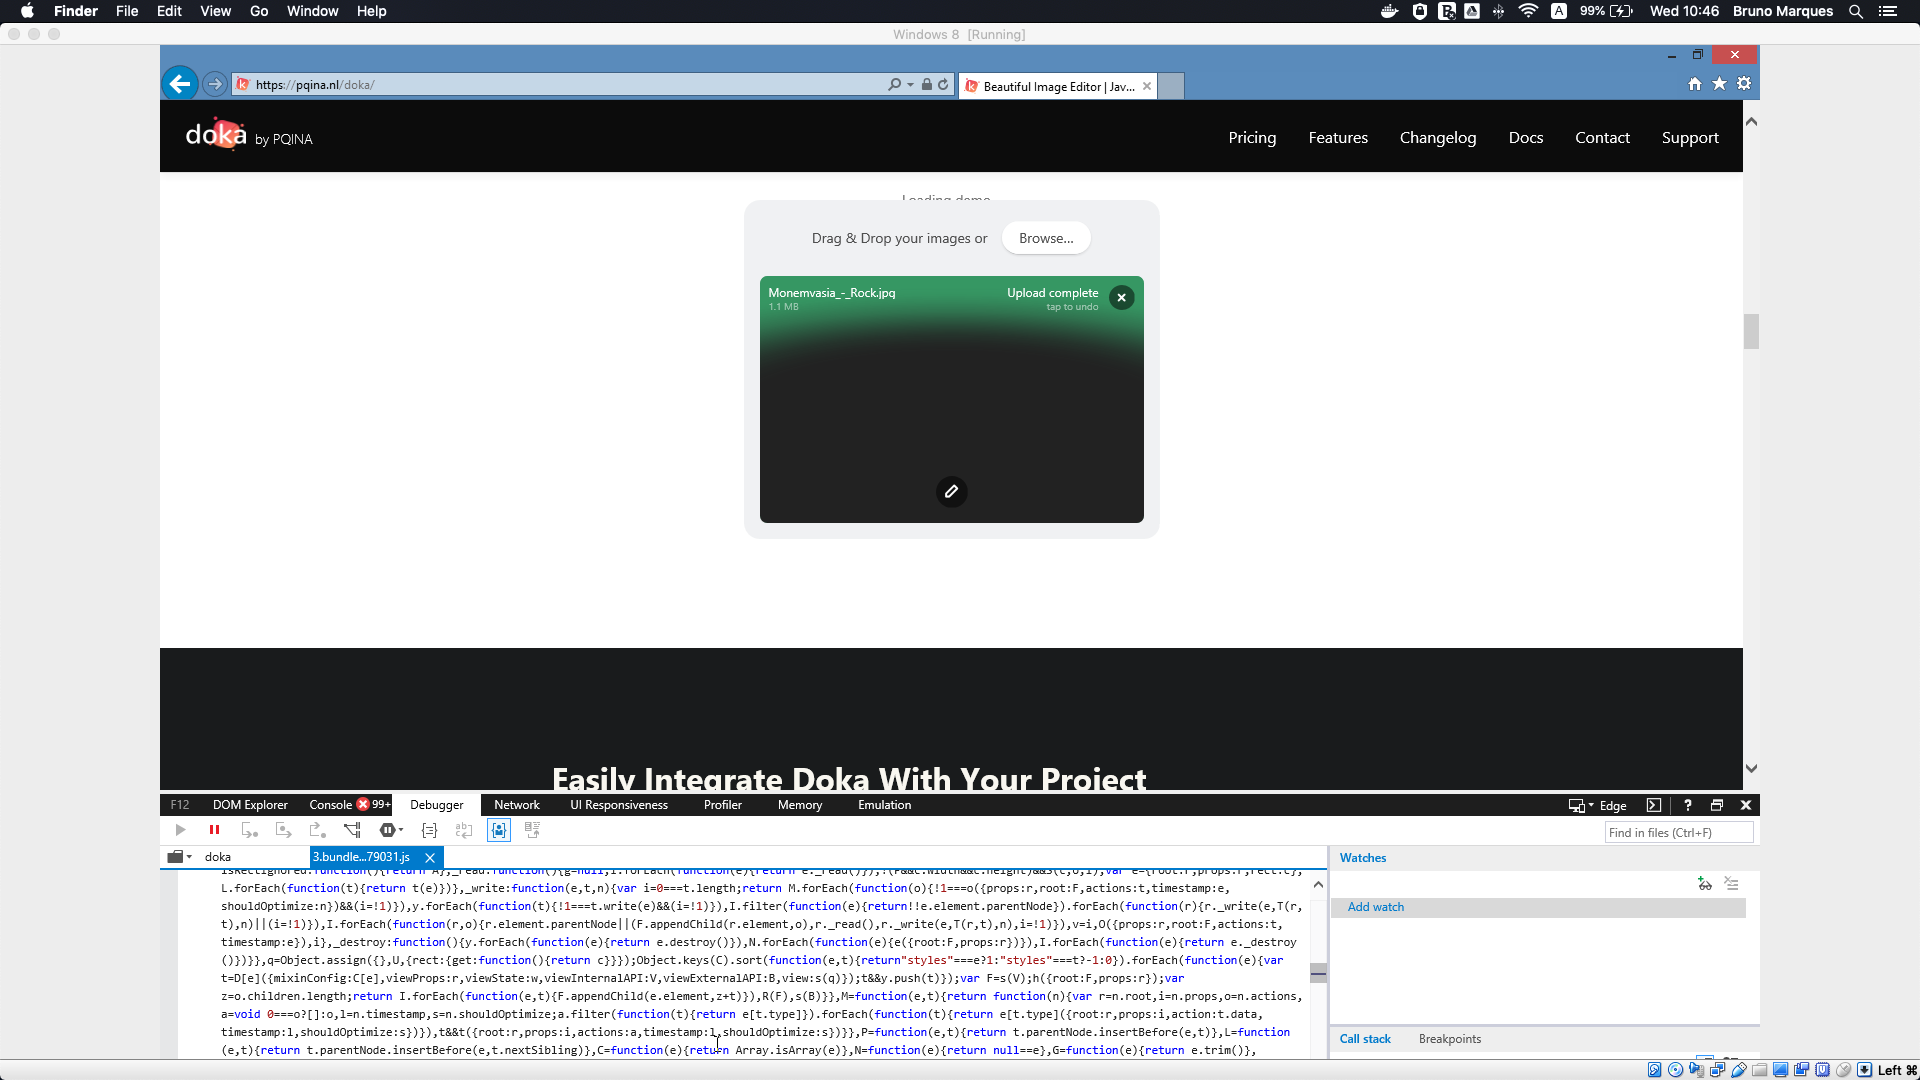Image resolution: width=1920 pixels, height=1080 pixels.
Task: Click the Add watch row
Action: 1538,907
